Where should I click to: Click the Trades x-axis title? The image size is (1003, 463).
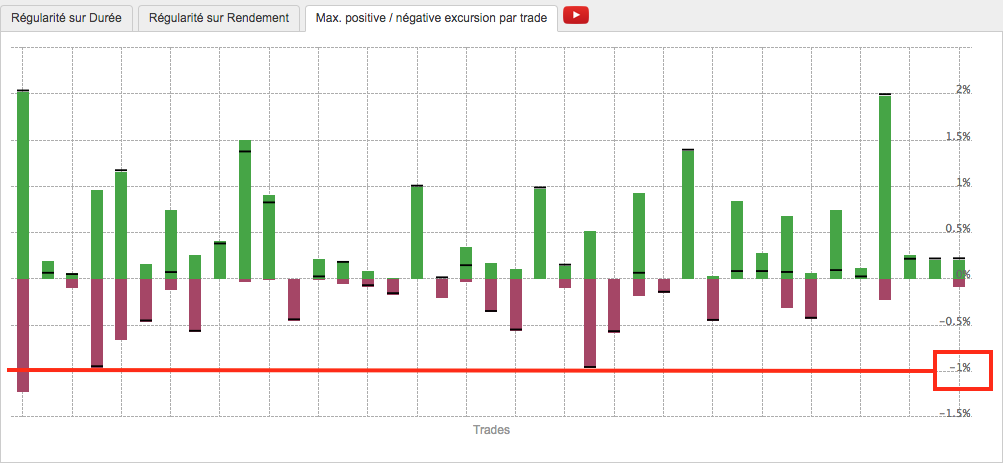tap(491, 430)
